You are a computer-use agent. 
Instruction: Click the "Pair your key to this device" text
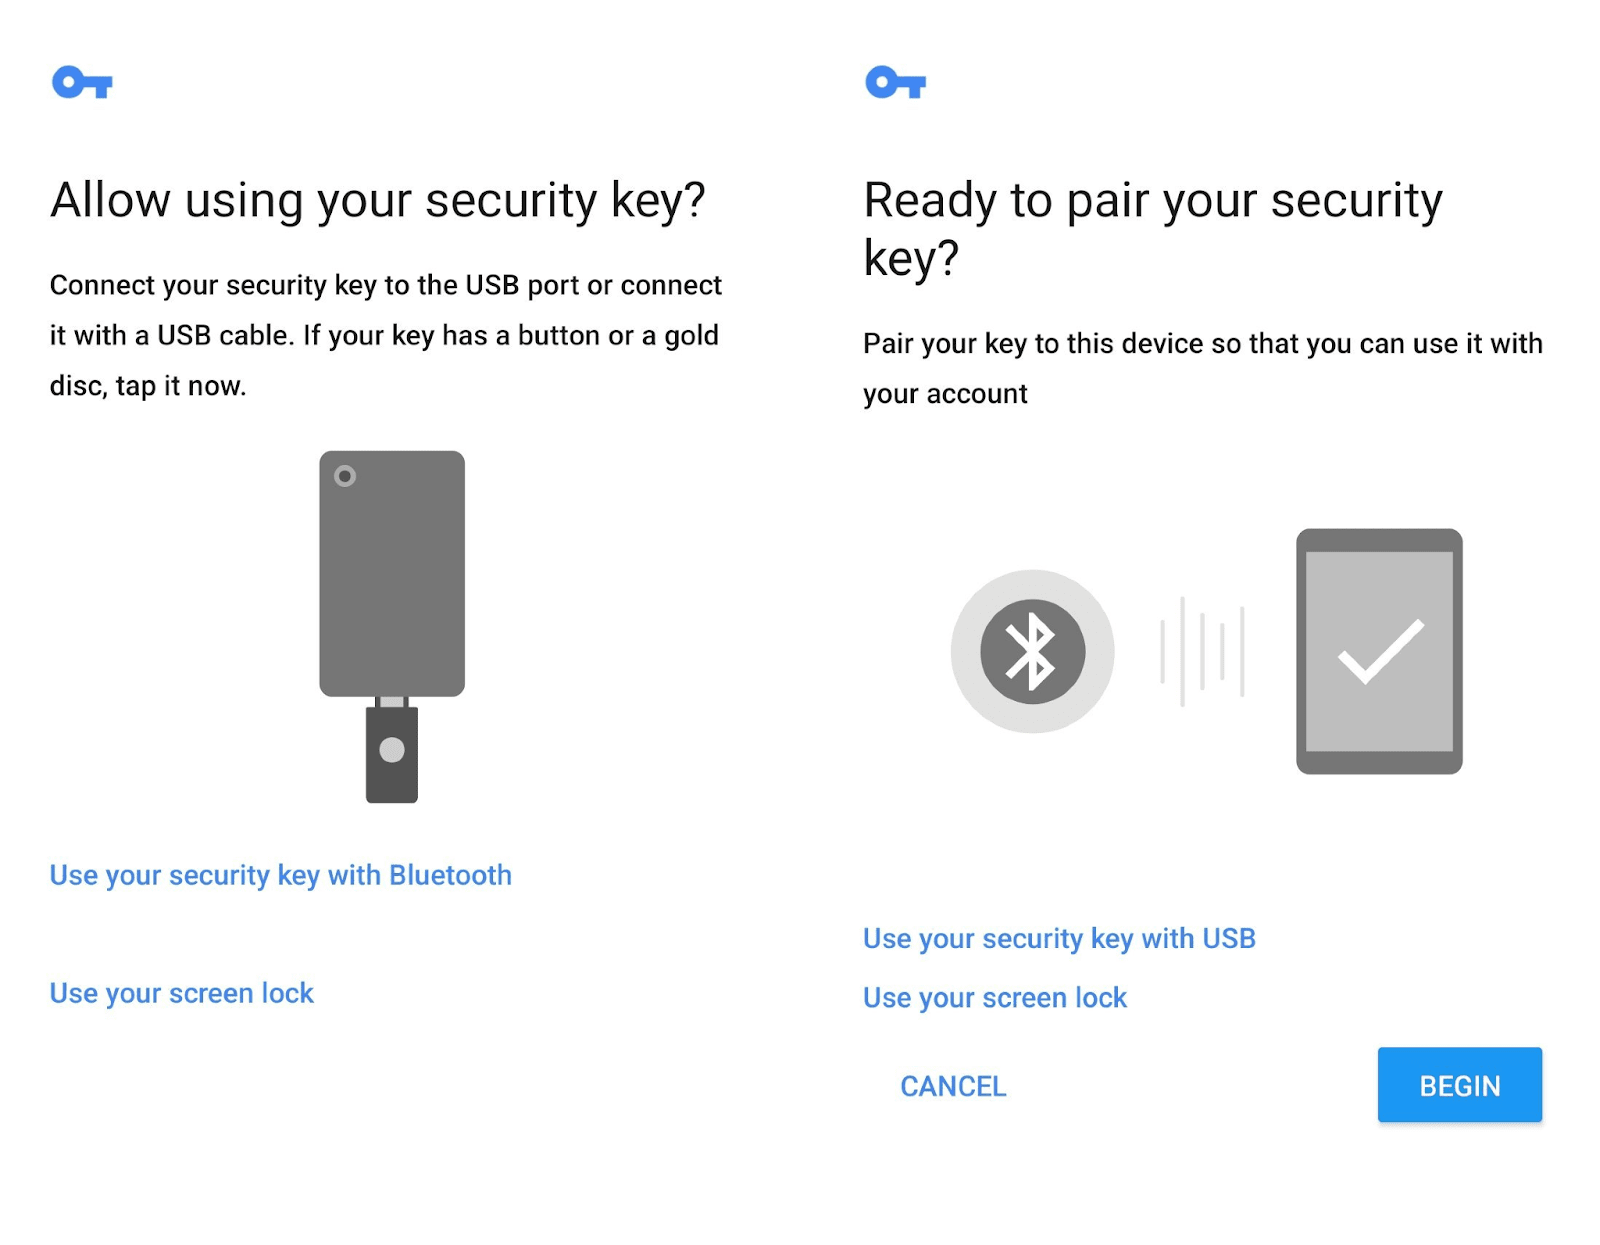pos(1203,368)
